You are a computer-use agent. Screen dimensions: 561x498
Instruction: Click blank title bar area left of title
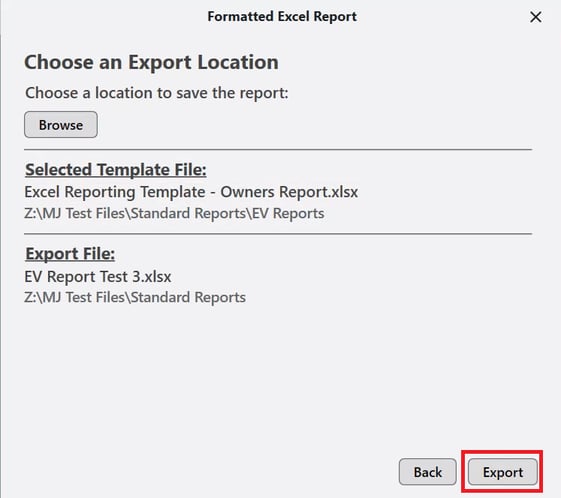pyautogui.click(x=104, y=16)
